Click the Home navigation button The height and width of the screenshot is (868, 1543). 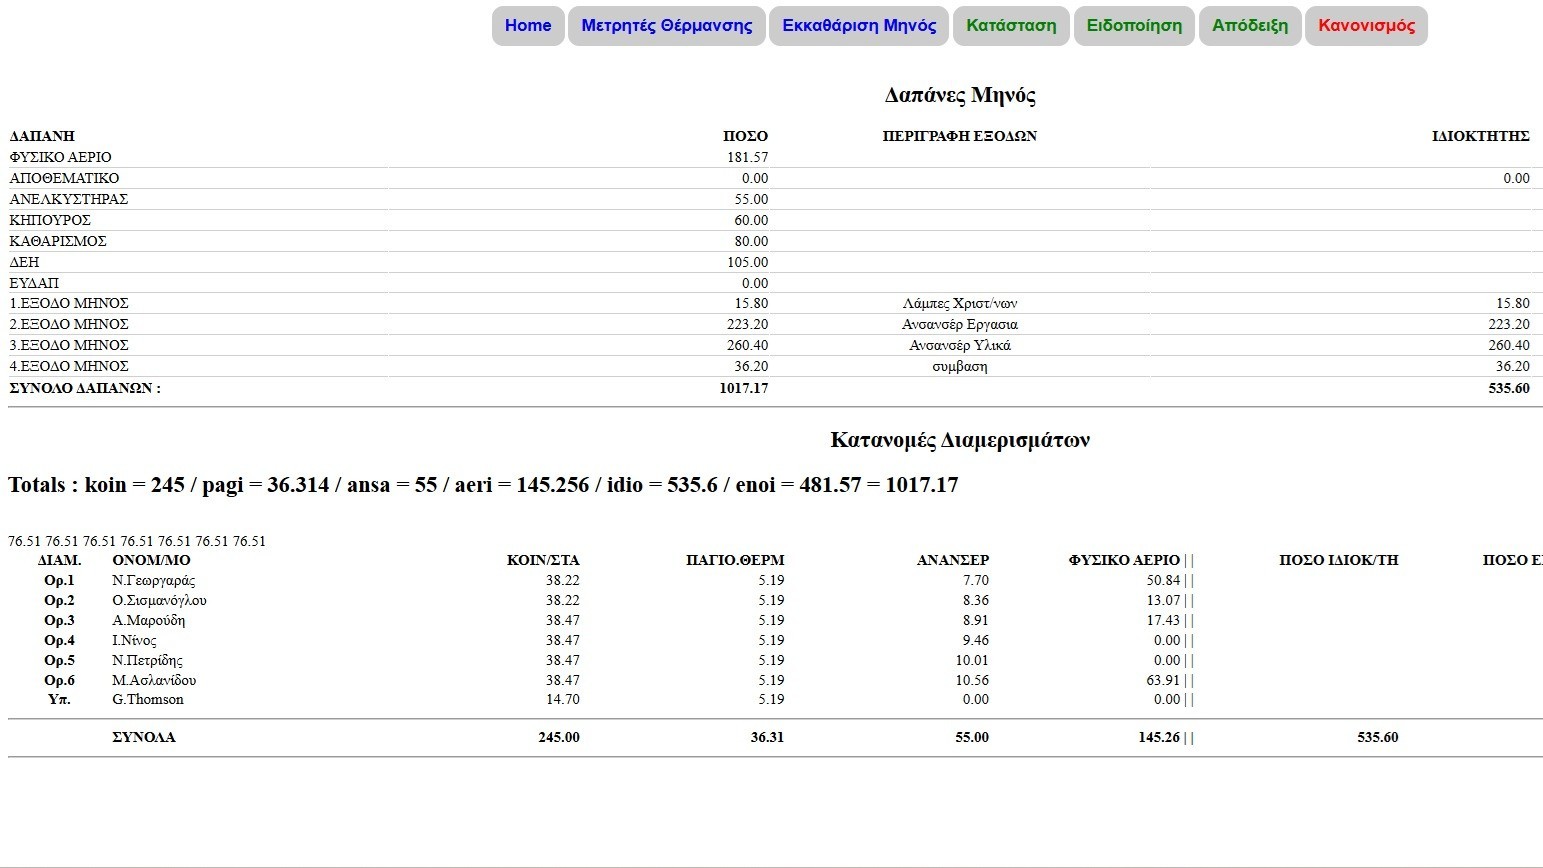pos(528,26)
